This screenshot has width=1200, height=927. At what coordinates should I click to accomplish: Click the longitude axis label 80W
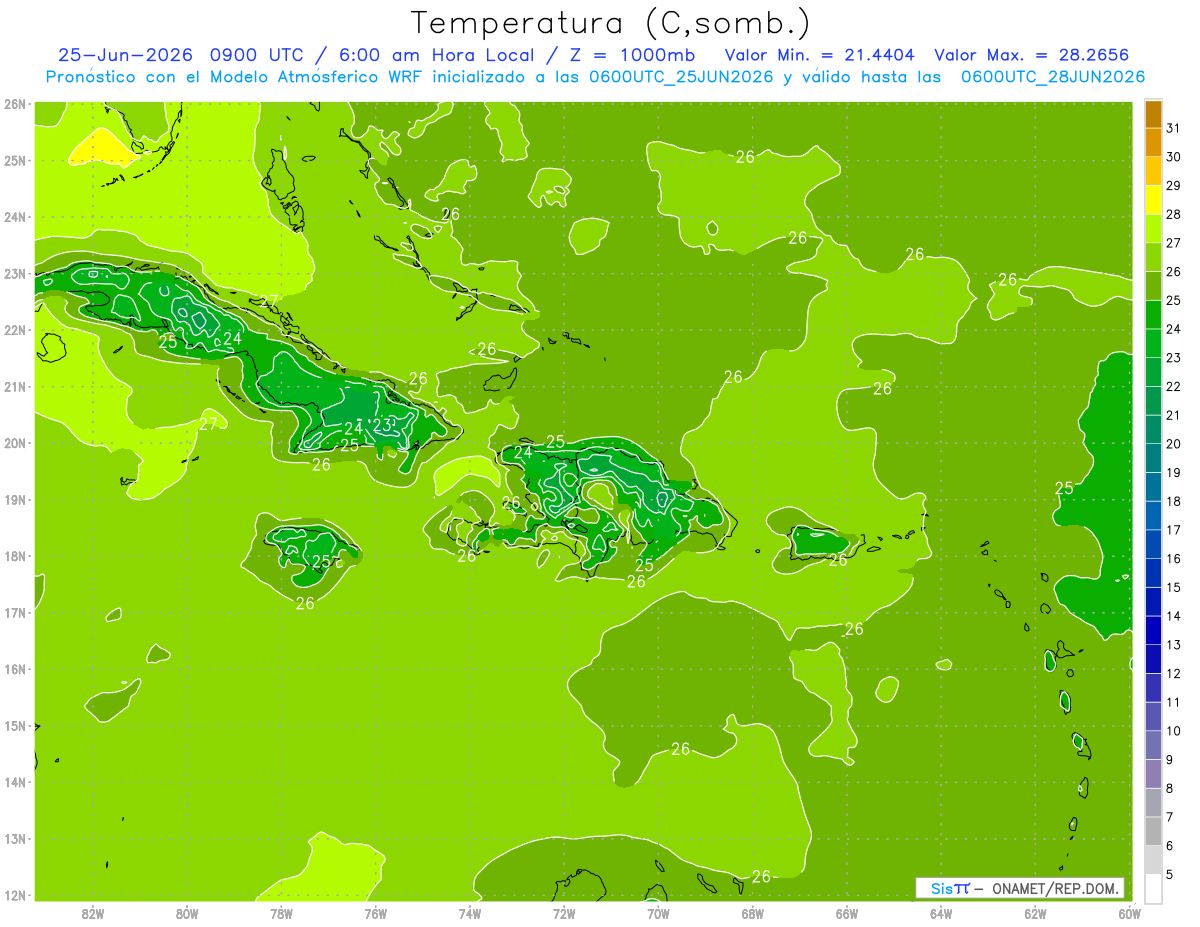pyautogui.click(x=187, y=913)
